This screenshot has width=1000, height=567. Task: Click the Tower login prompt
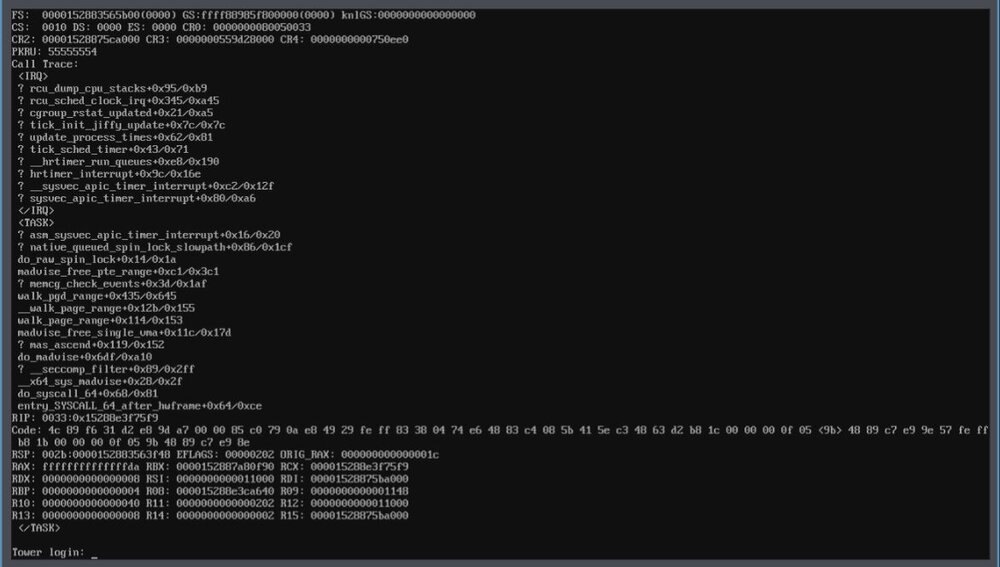pyautogui.click(x=48, y=552)
